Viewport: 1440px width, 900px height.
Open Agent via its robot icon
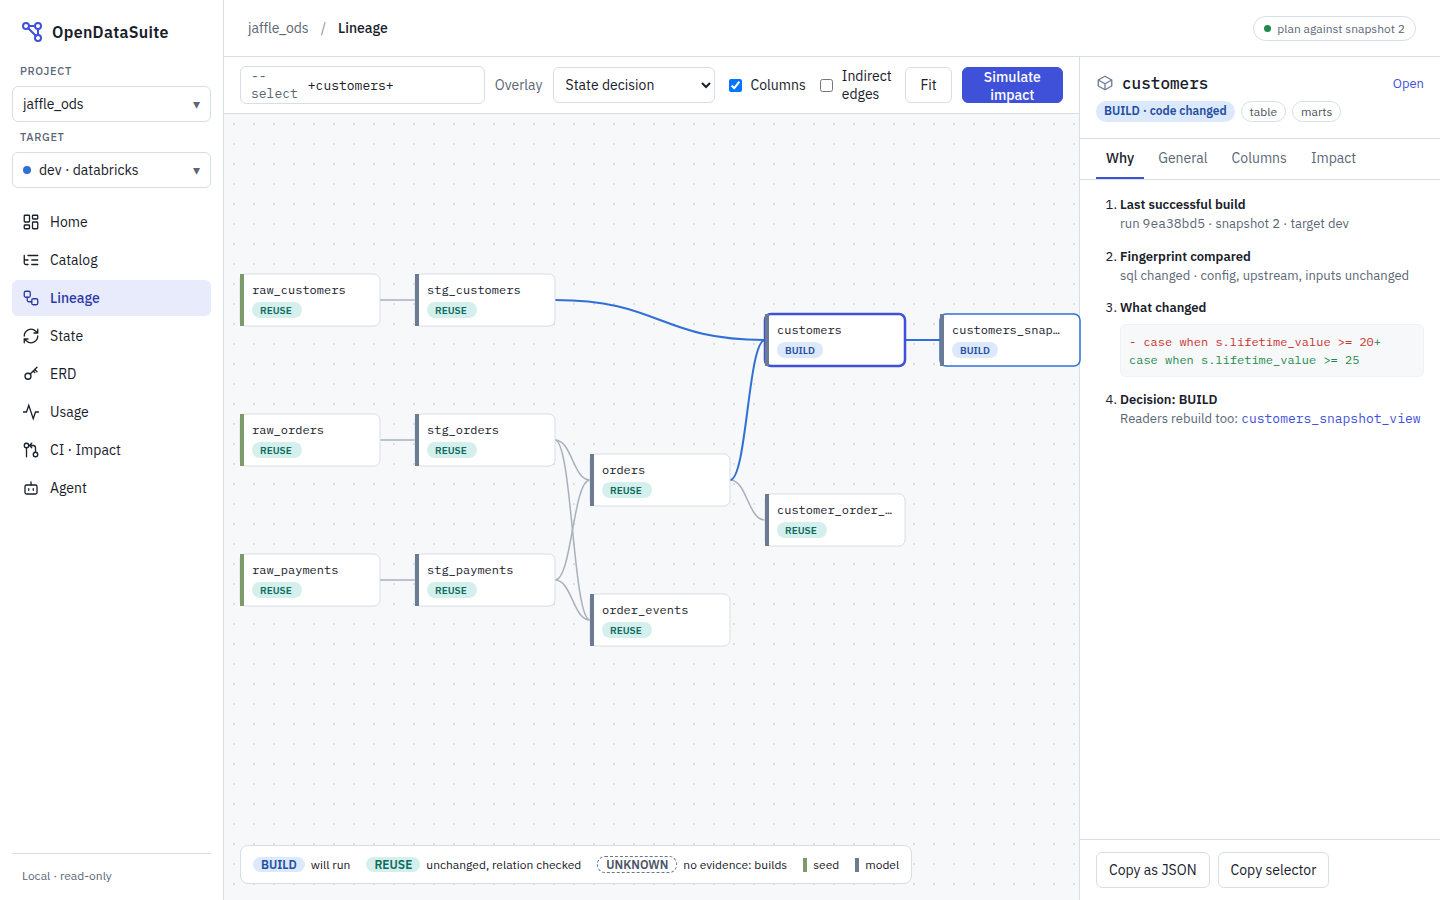(31, 488)
